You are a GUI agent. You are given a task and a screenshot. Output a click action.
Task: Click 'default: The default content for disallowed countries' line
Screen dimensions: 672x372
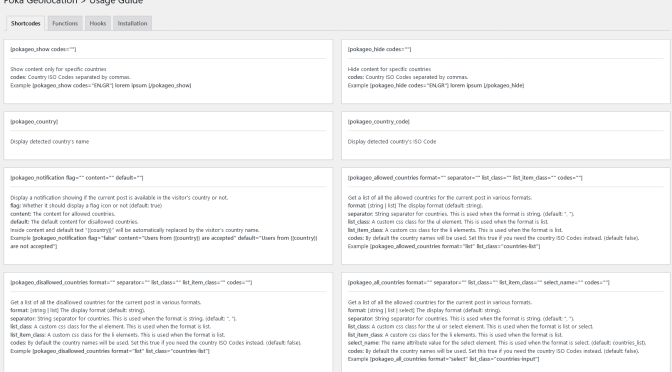pyautogui.click(x=74, y=222)
